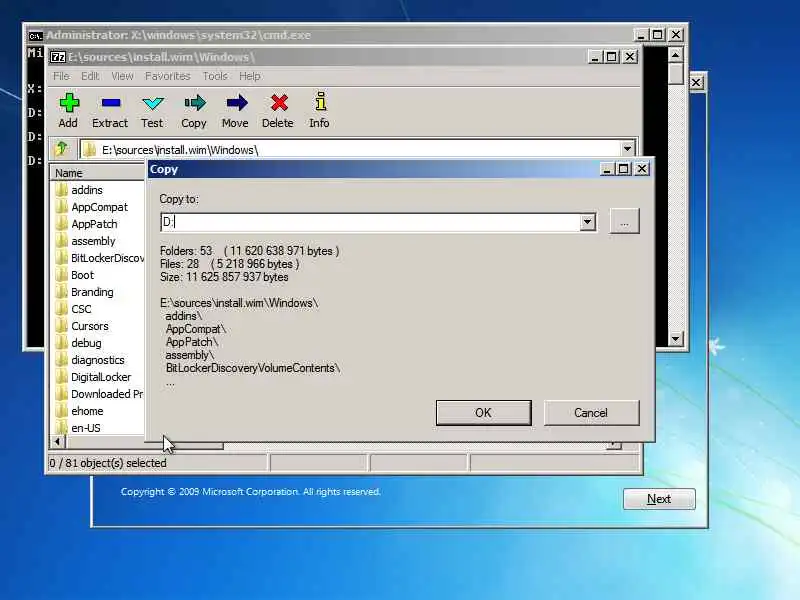Click the down arrow on the cmd window scrollbar
The height and width of the screenshot is (600, 800).
point(676,338)
